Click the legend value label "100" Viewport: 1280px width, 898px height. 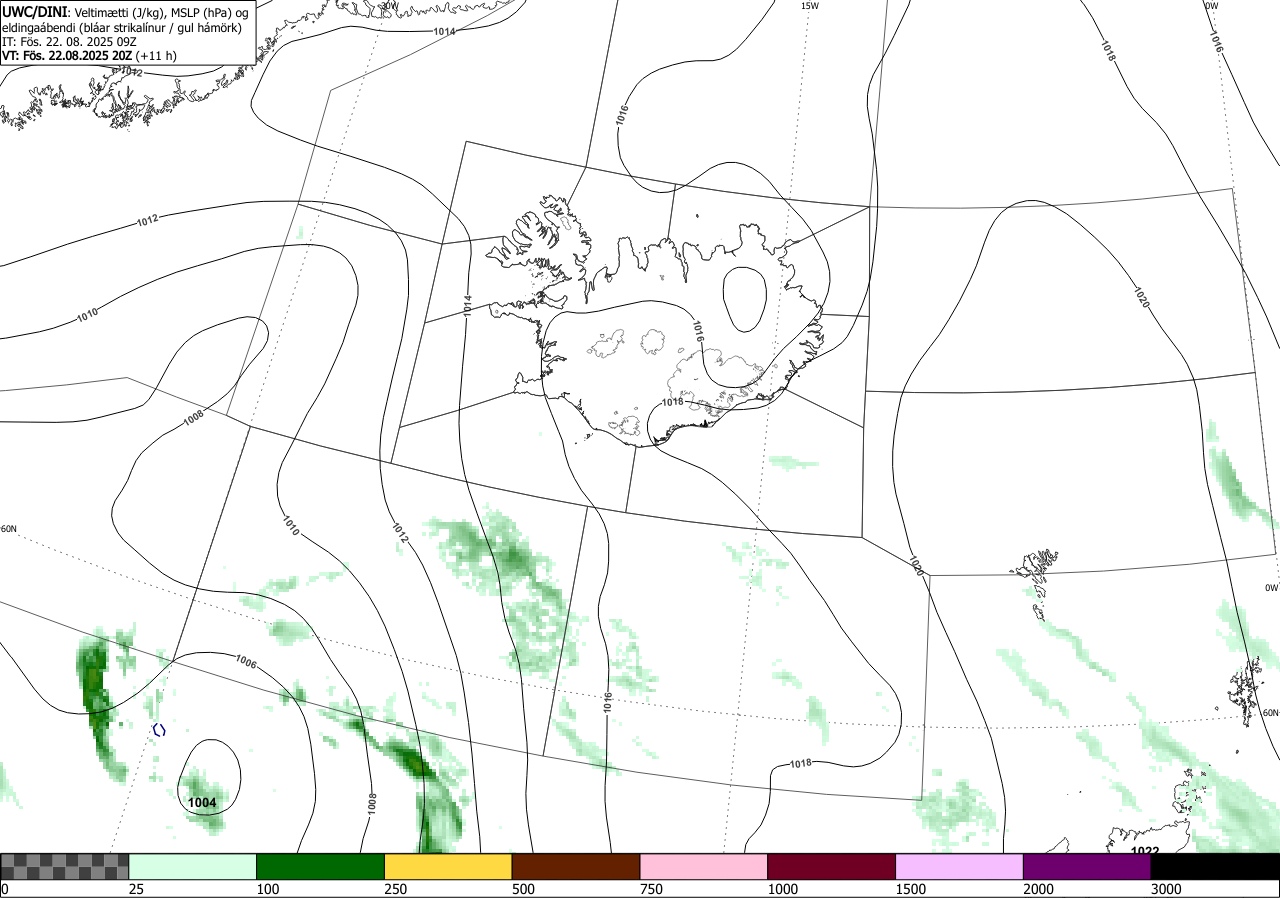coord(268,889)
